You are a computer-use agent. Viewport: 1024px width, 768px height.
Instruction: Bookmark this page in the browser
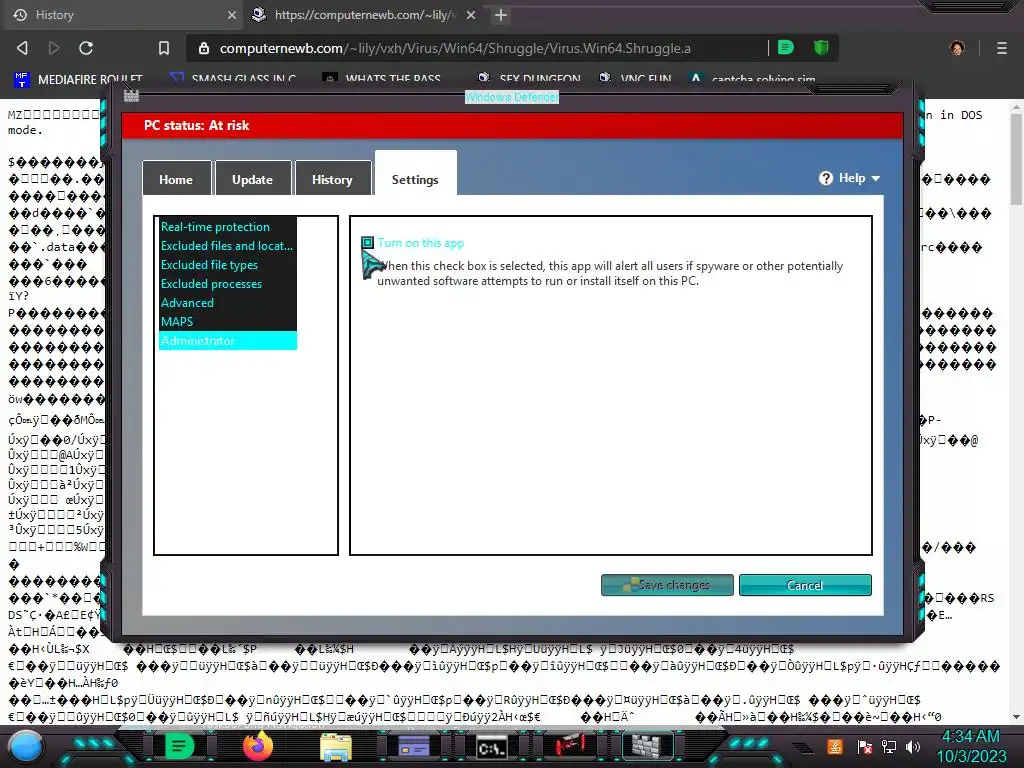(164, 48)
